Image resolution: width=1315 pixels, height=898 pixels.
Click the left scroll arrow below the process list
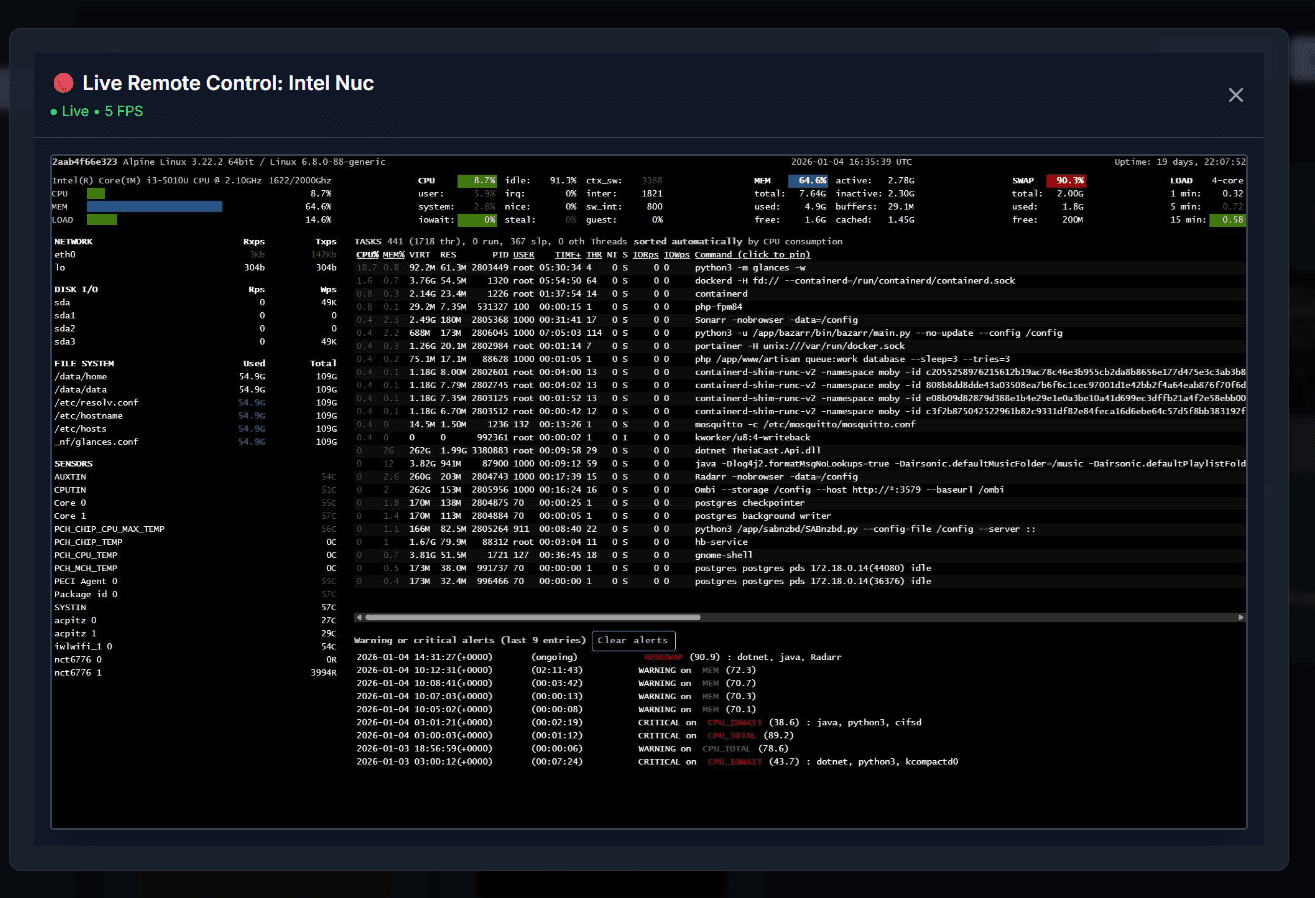[357, 617]
